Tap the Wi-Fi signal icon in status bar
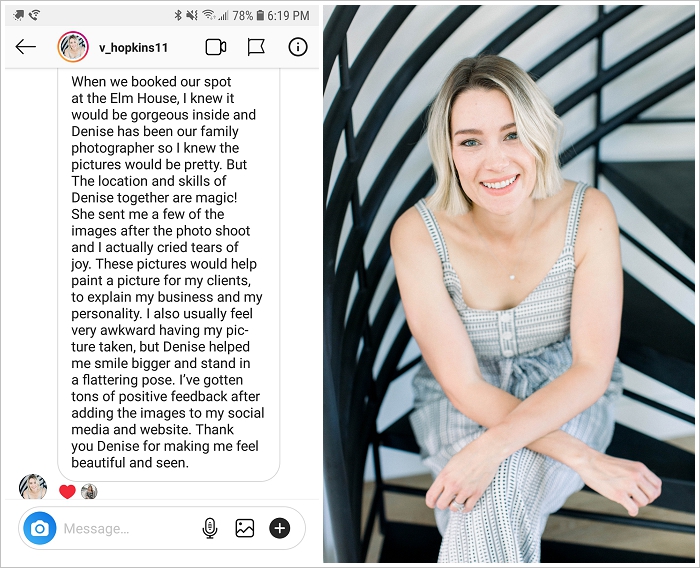Image resolution: width=700 pixels, height=568 pixels. pos(208,15)
